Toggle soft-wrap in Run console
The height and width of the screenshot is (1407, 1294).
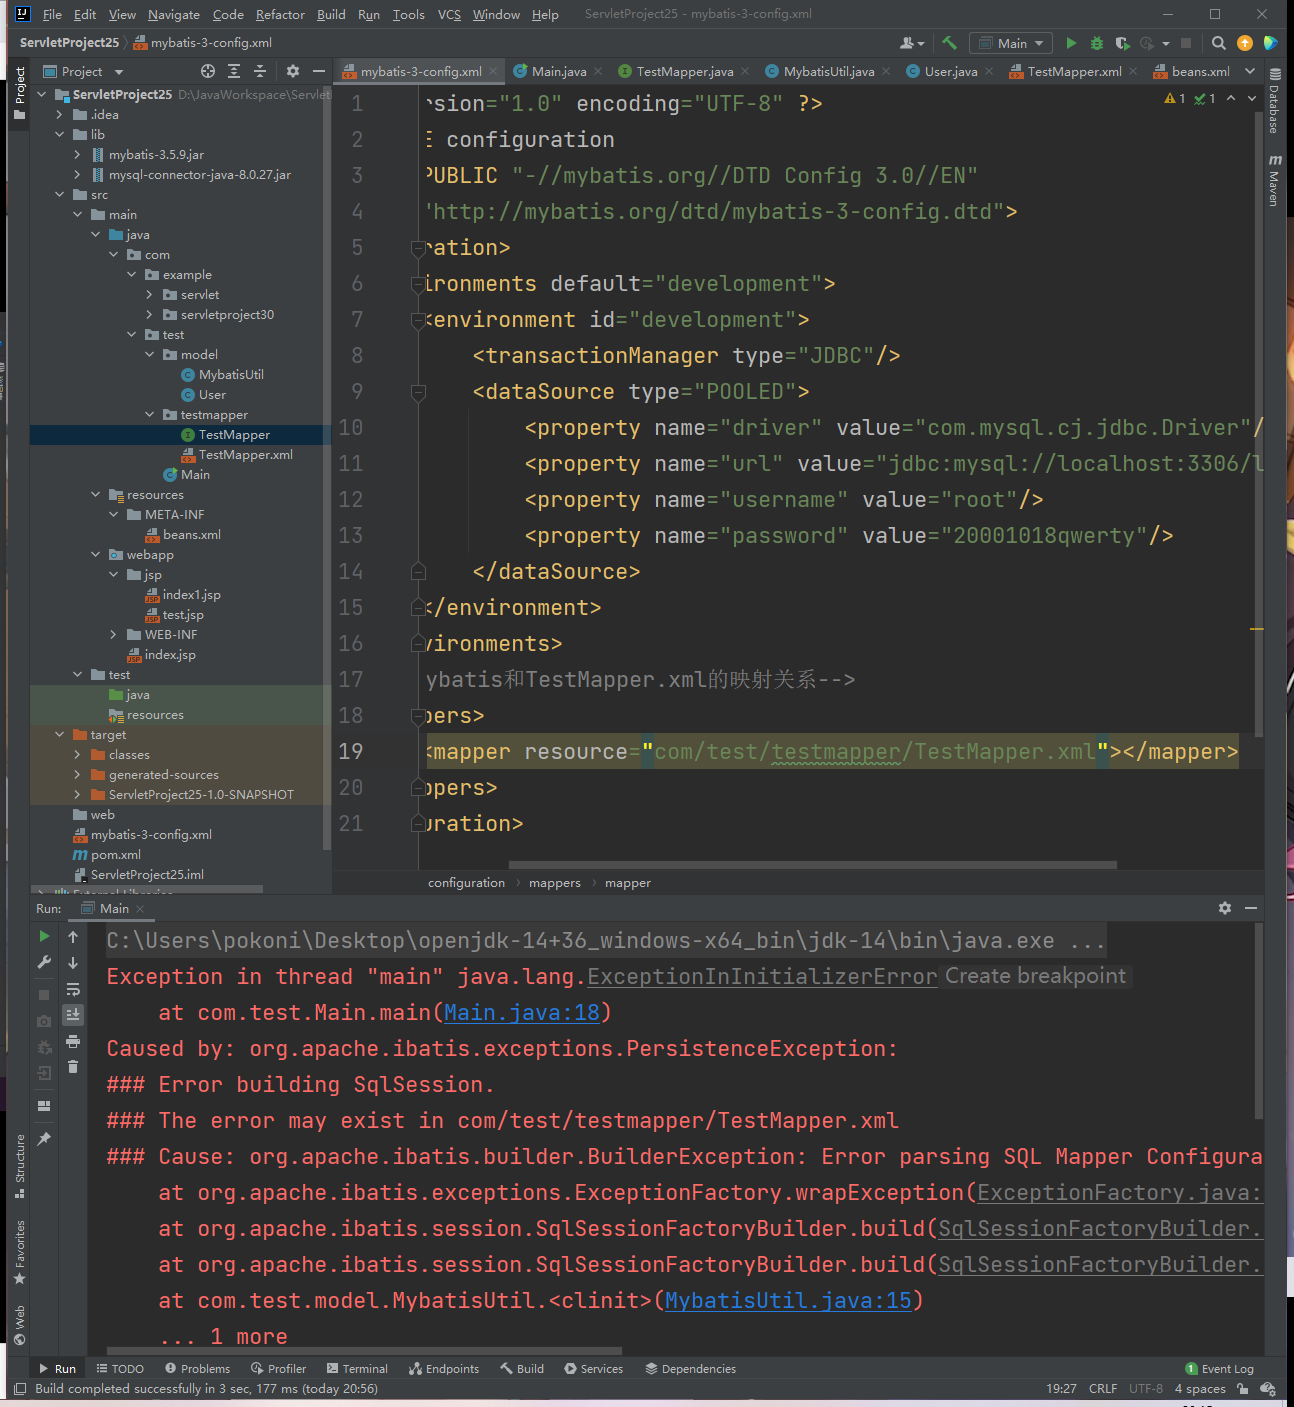[73, 989]
